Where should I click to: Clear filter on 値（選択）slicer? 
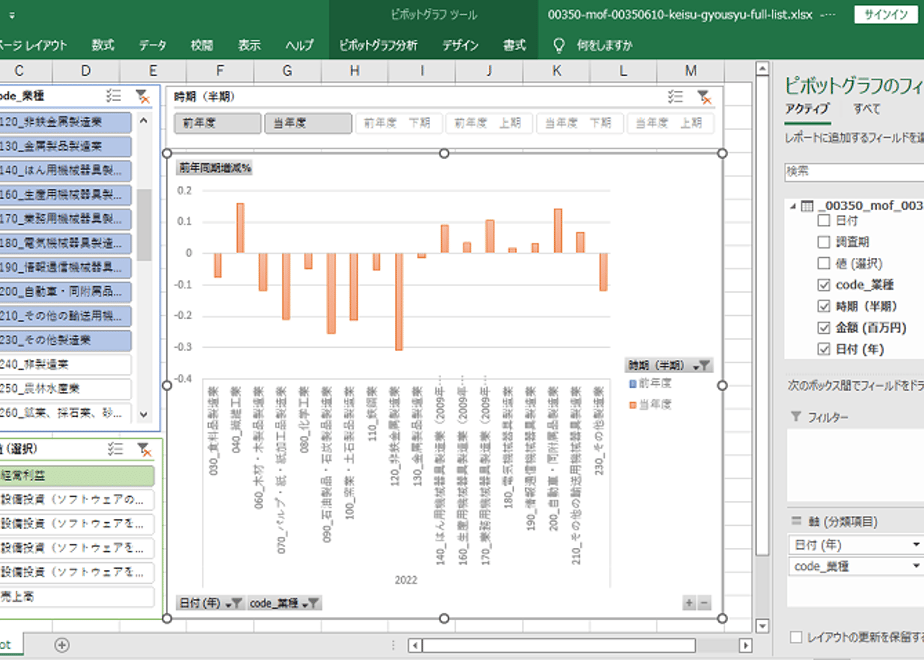(144, 450)
